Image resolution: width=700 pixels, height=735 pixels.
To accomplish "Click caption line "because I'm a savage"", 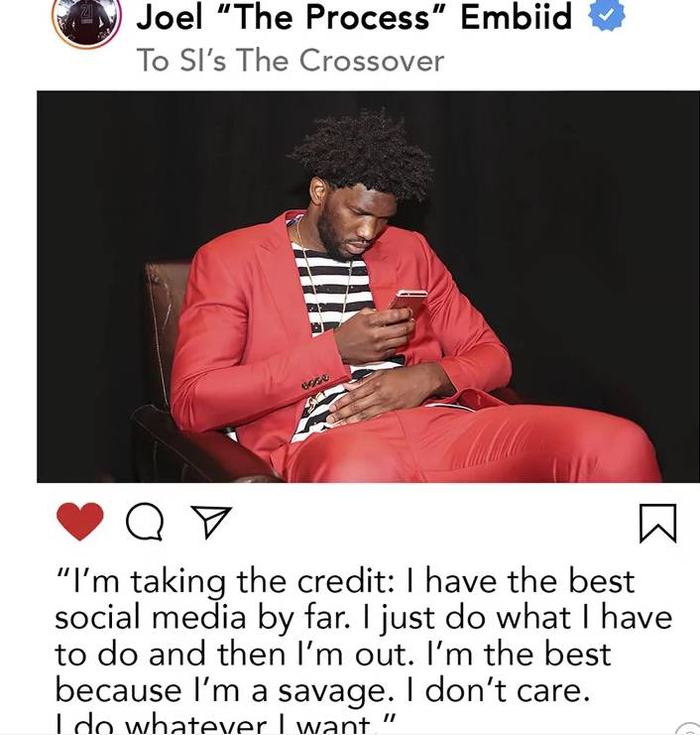I will point(225,691).
